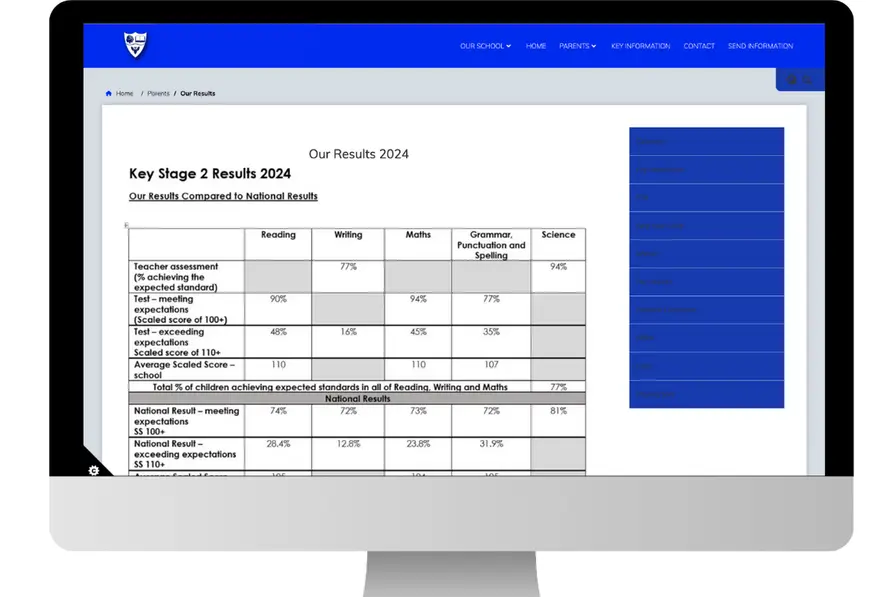
Task: Click the Our Results breadcrumb item
Action: [198, 93]
